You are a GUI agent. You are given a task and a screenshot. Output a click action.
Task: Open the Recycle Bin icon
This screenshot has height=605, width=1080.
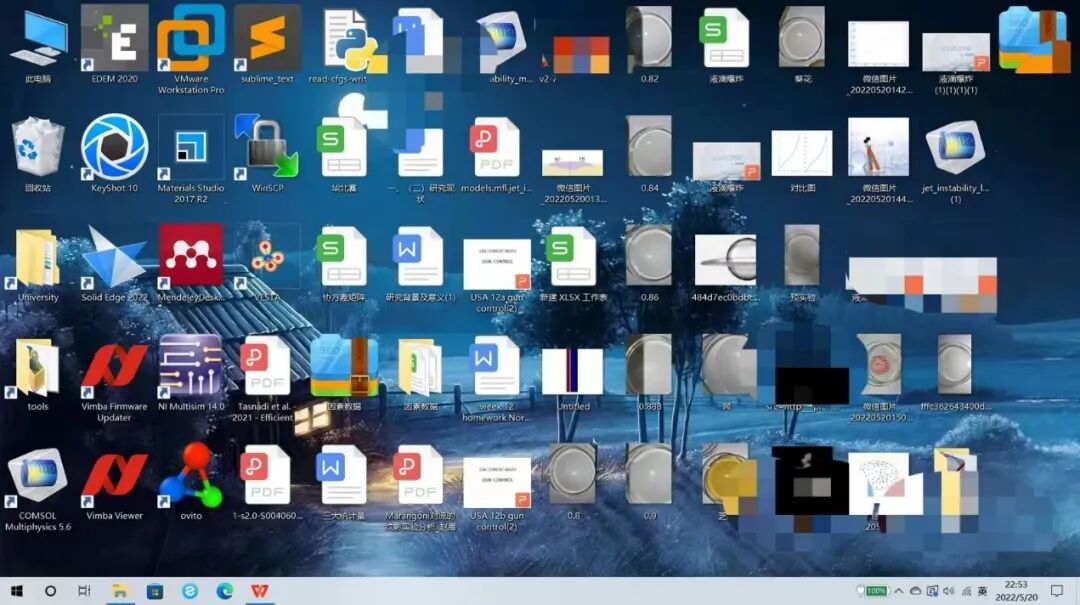(38, 154)
